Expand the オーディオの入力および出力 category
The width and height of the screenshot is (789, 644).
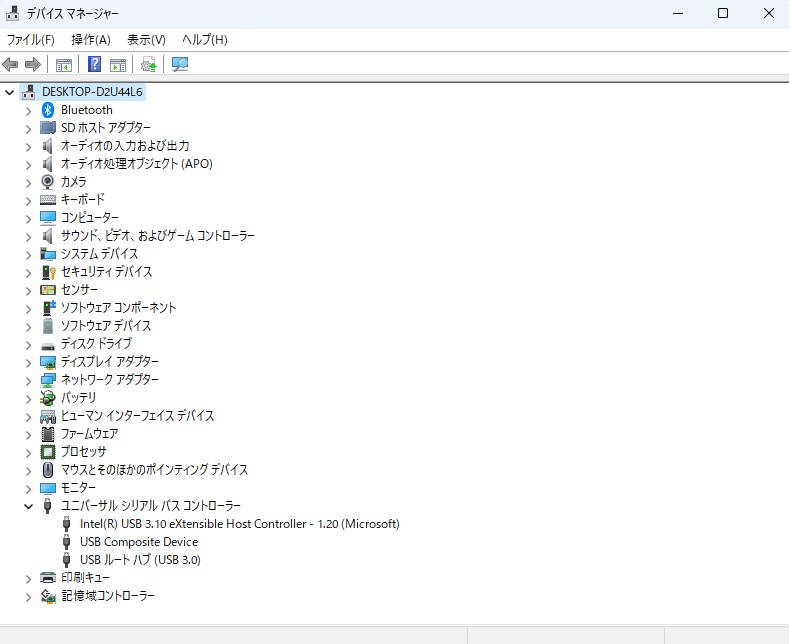click(29, 147)
